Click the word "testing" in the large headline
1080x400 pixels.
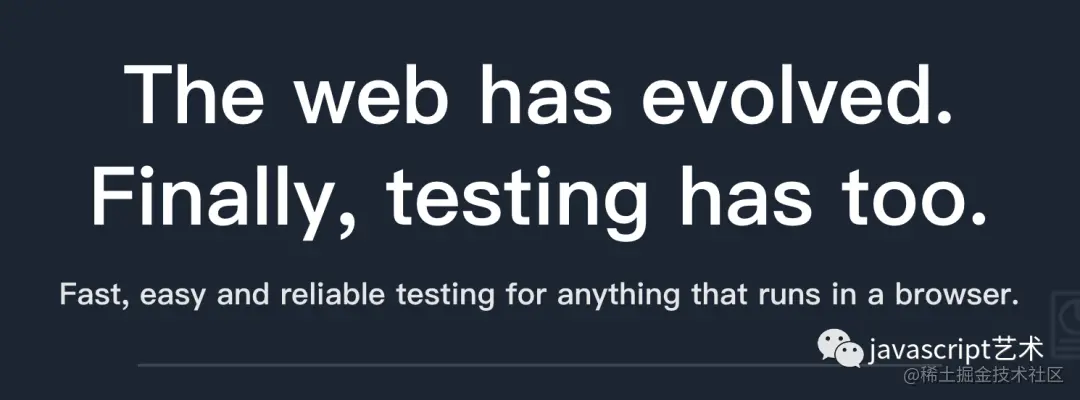pos(517,200)
